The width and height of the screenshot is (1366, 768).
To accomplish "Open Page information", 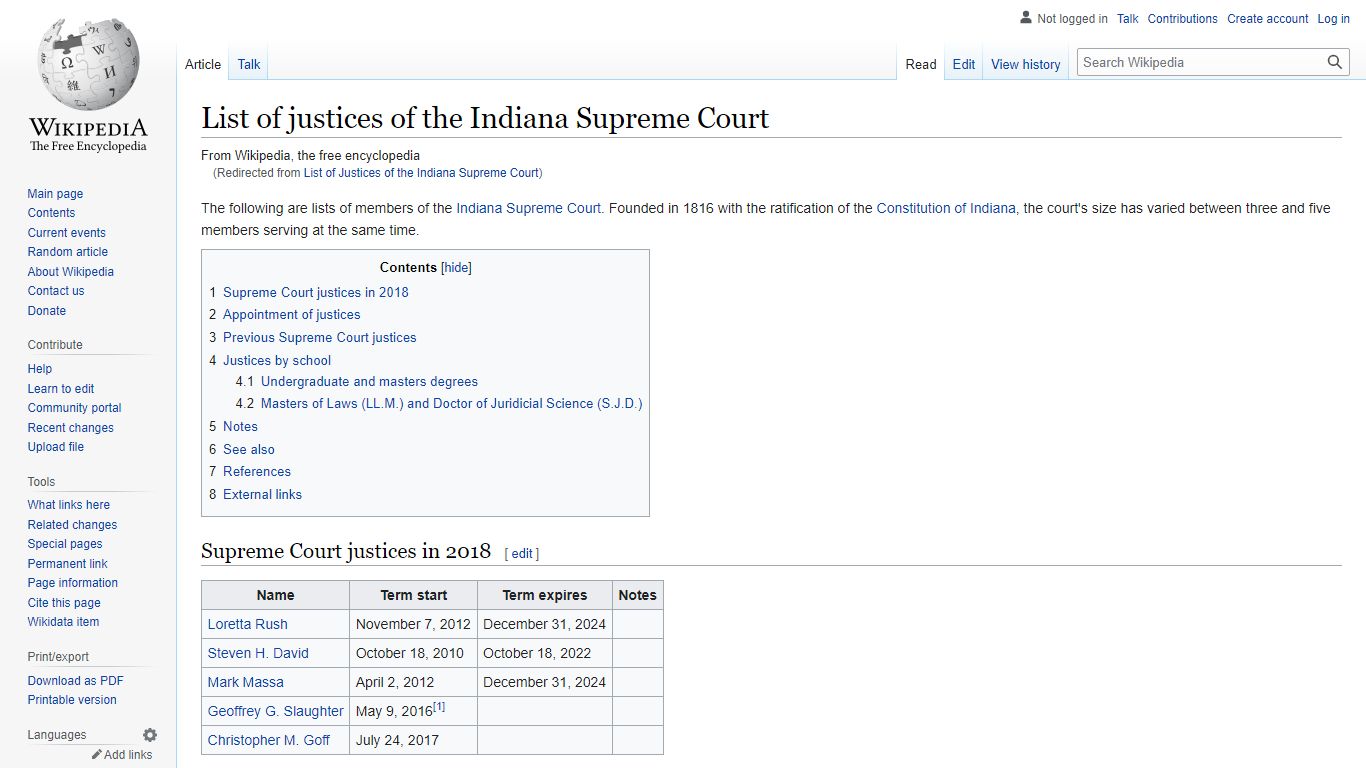I will (73, 583).
